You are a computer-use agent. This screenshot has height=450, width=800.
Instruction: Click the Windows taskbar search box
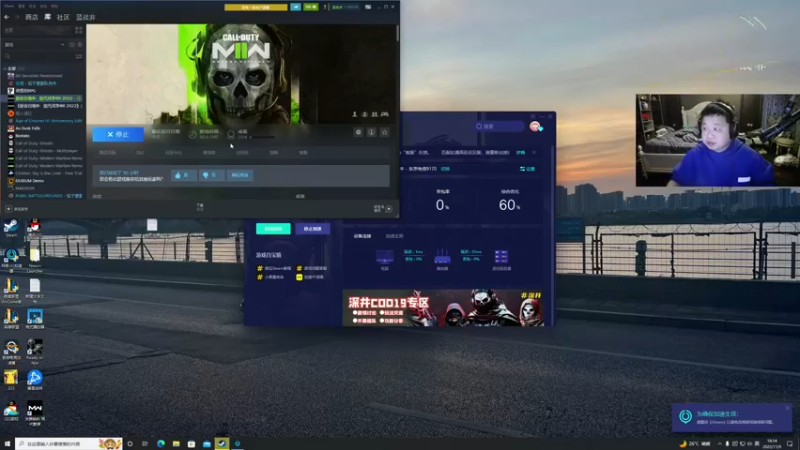pyautogui.click(x=68, y=444)
